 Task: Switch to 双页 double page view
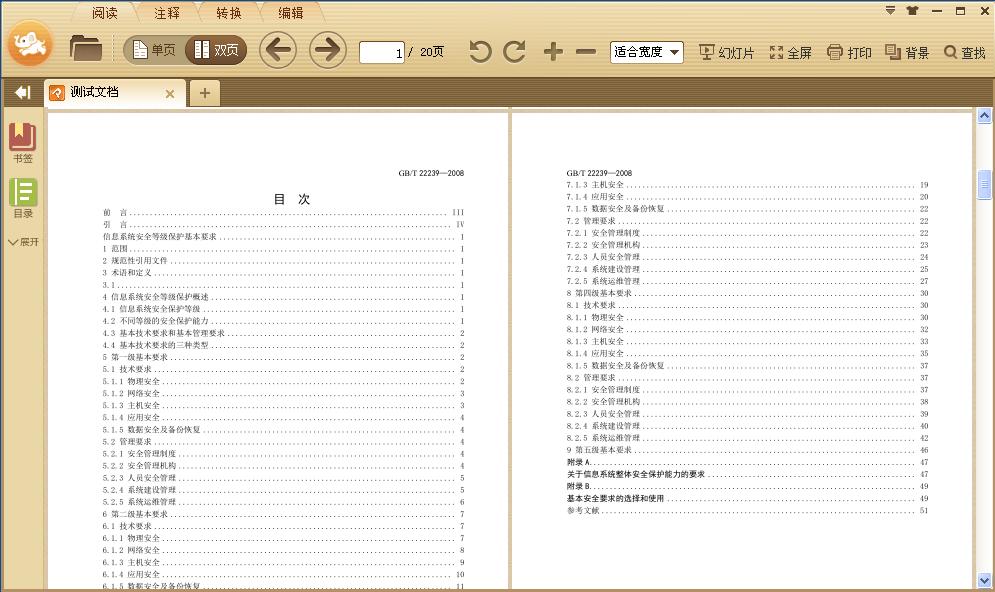tap(216, 50)
